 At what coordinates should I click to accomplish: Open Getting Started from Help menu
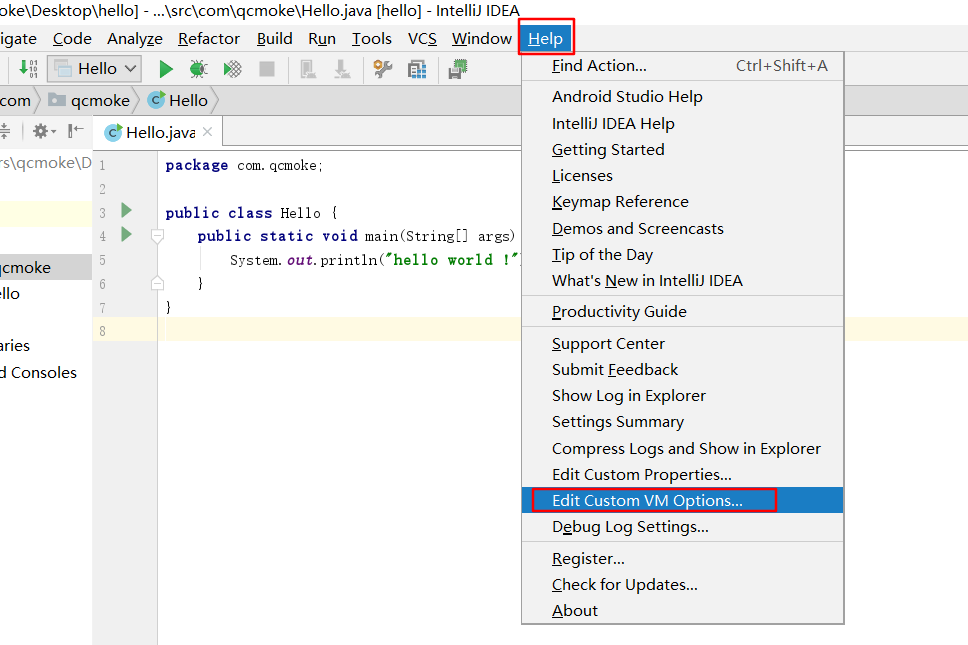pos(683,149)
